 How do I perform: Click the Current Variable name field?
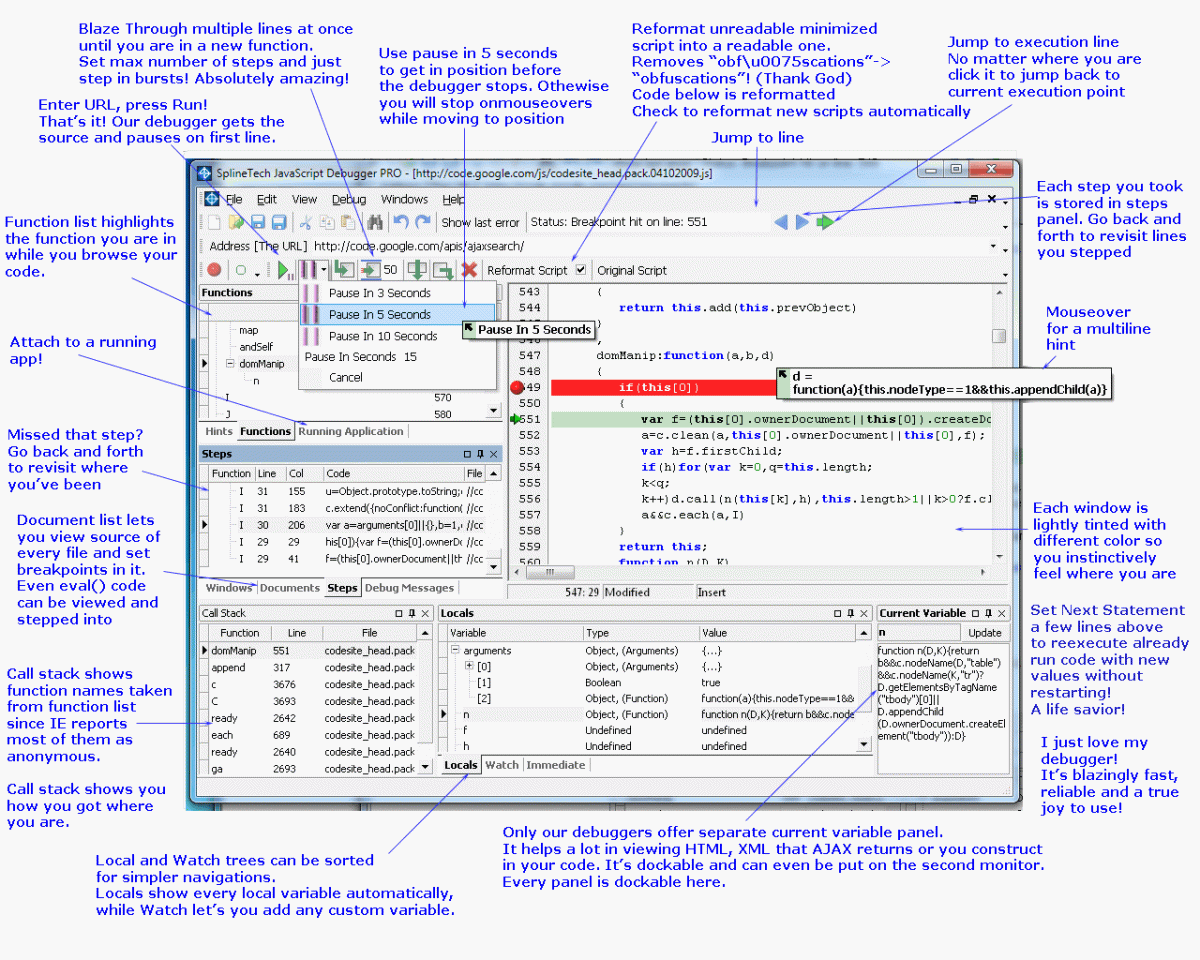[918, 633]
